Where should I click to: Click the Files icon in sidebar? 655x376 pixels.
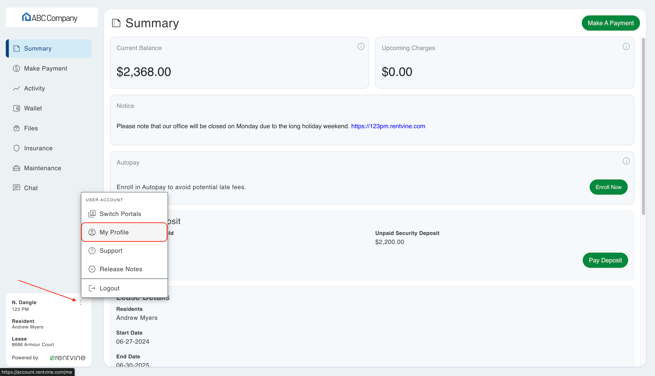click(16, 128)
